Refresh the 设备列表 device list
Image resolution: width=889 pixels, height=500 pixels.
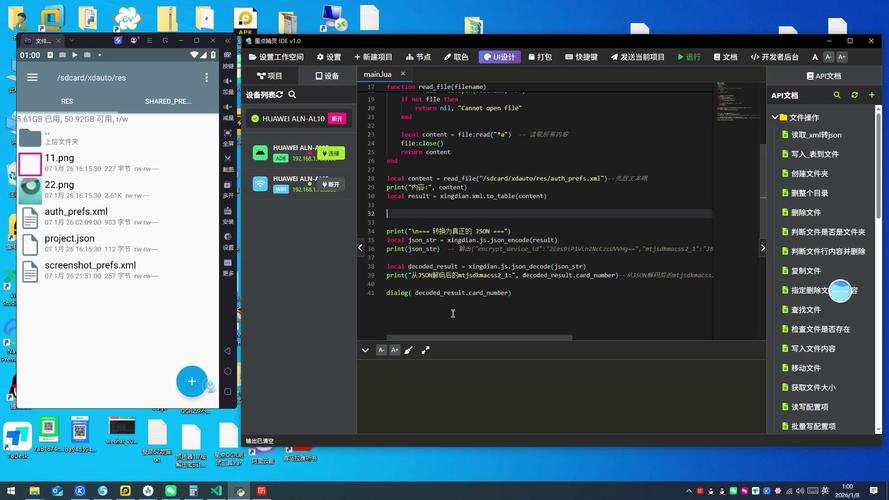point(280,95)
